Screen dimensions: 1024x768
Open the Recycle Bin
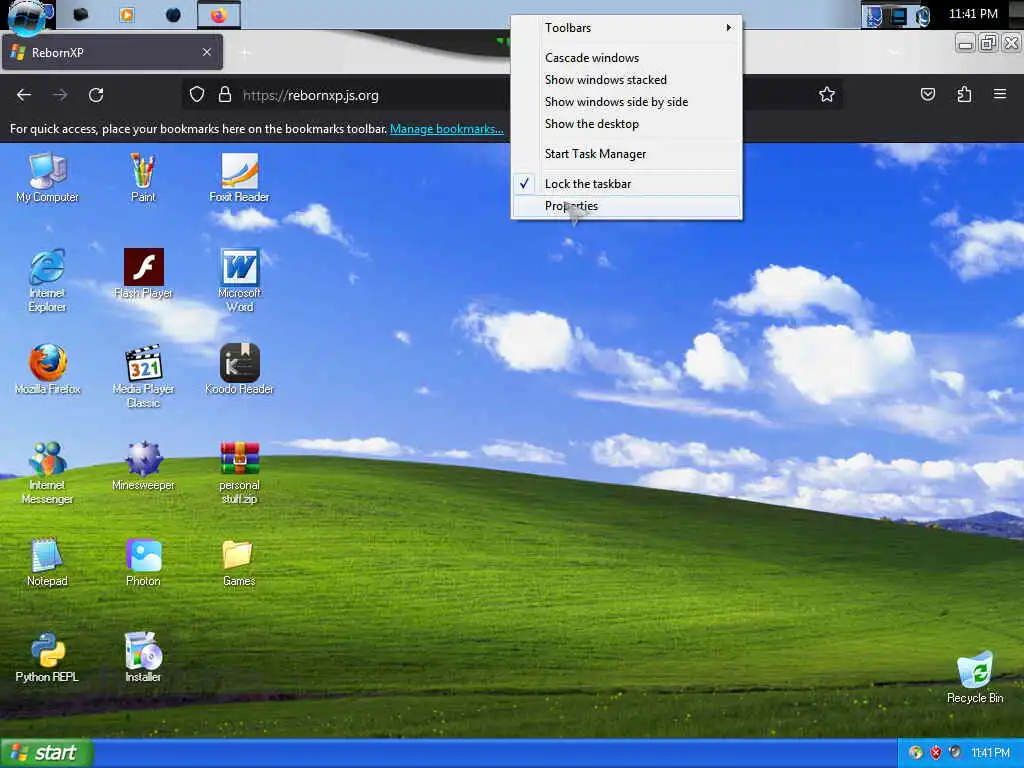coord(975,677)
